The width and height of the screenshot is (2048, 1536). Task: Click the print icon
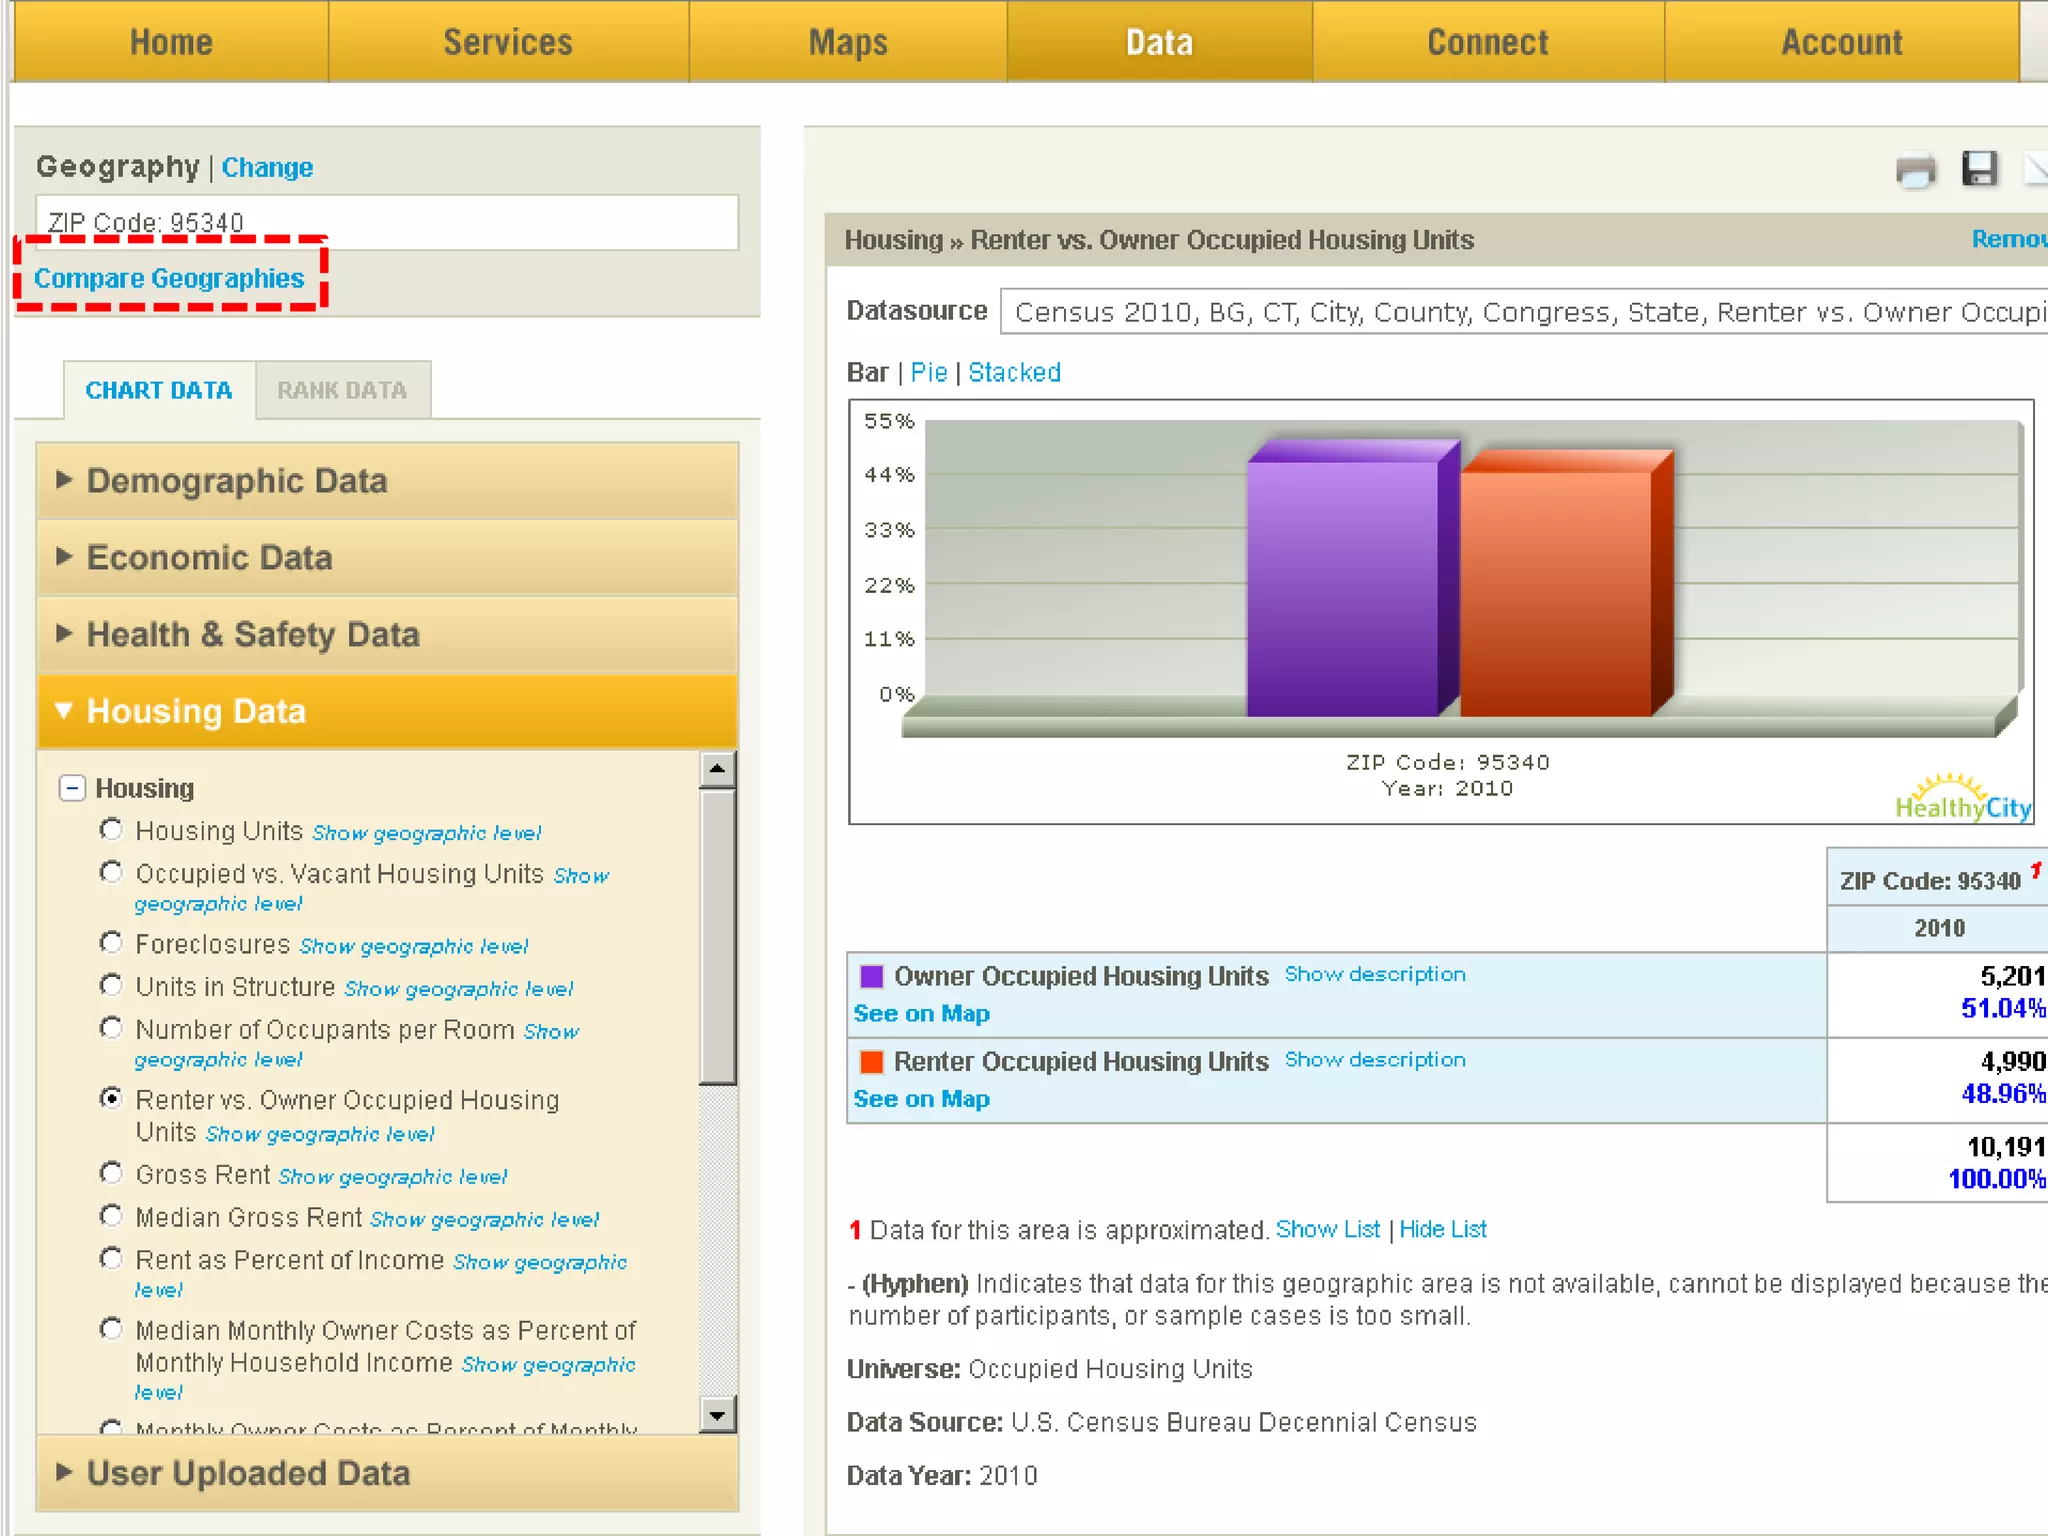(x=1915, y=170)
